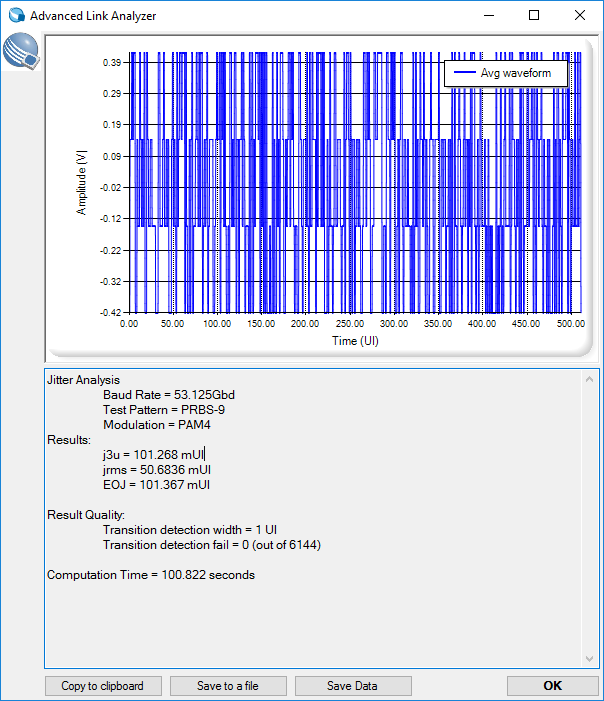The width and height of the screenshot is (604, 701).
Task: Click the blue line swatch in the legend
Action: point(465,74)
